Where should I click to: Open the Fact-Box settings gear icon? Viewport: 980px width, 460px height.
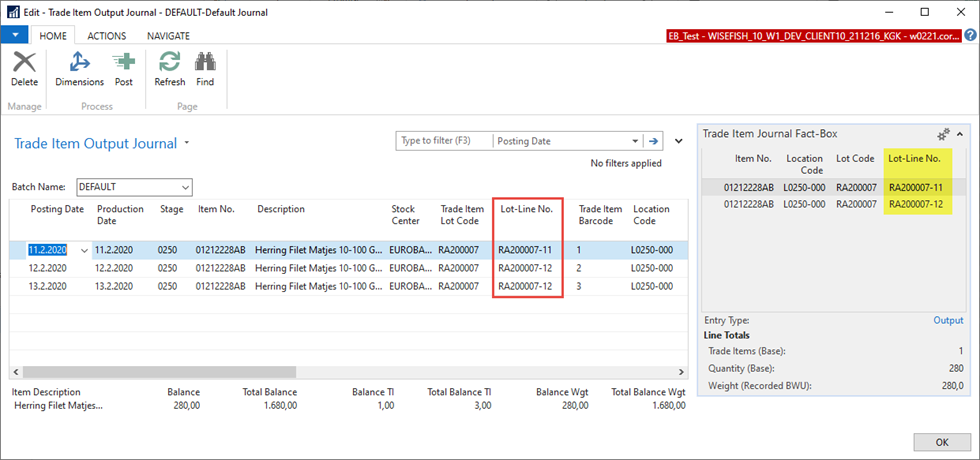942,133
